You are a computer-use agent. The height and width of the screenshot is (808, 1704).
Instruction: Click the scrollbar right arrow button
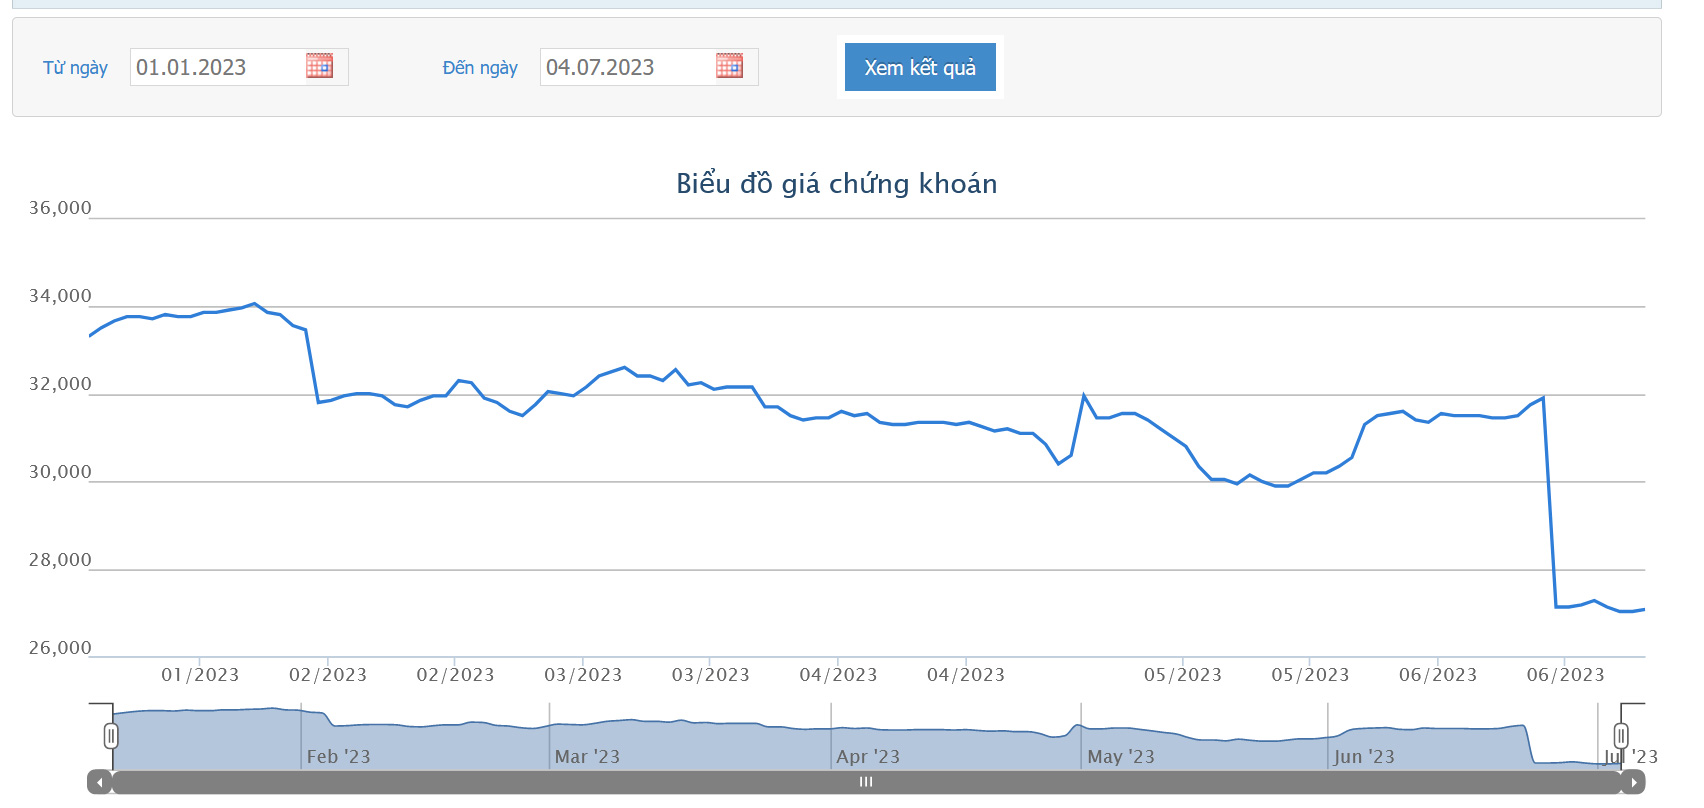(1633, 782)
